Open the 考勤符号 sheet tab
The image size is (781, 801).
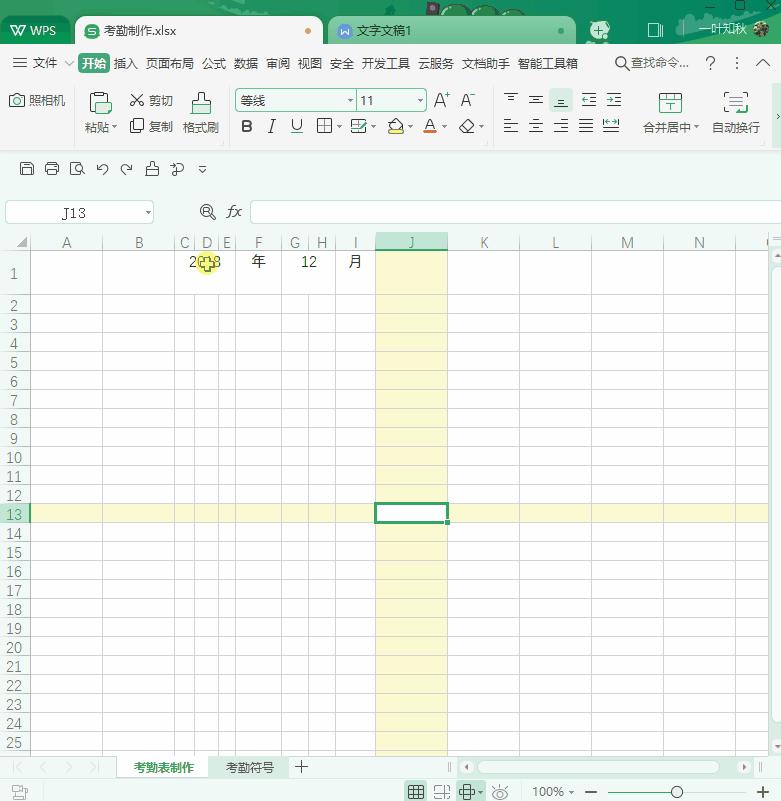250,767
